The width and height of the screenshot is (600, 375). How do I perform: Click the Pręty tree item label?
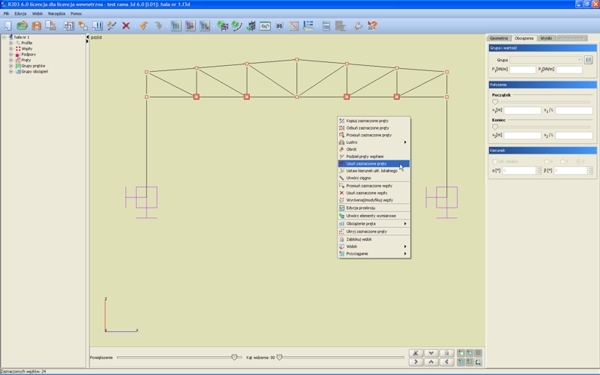[26, 60]
